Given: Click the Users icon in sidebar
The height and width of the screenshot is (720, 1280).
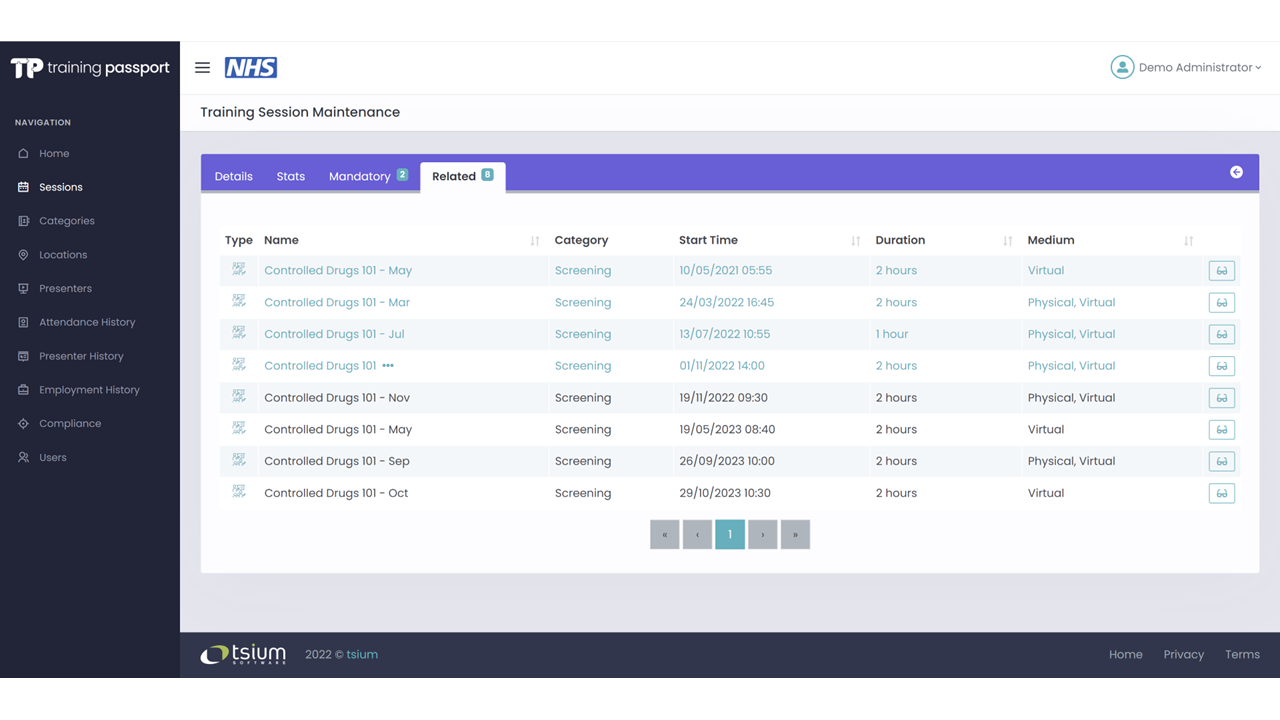Looking at the screenshot, I should click(23, 458).
